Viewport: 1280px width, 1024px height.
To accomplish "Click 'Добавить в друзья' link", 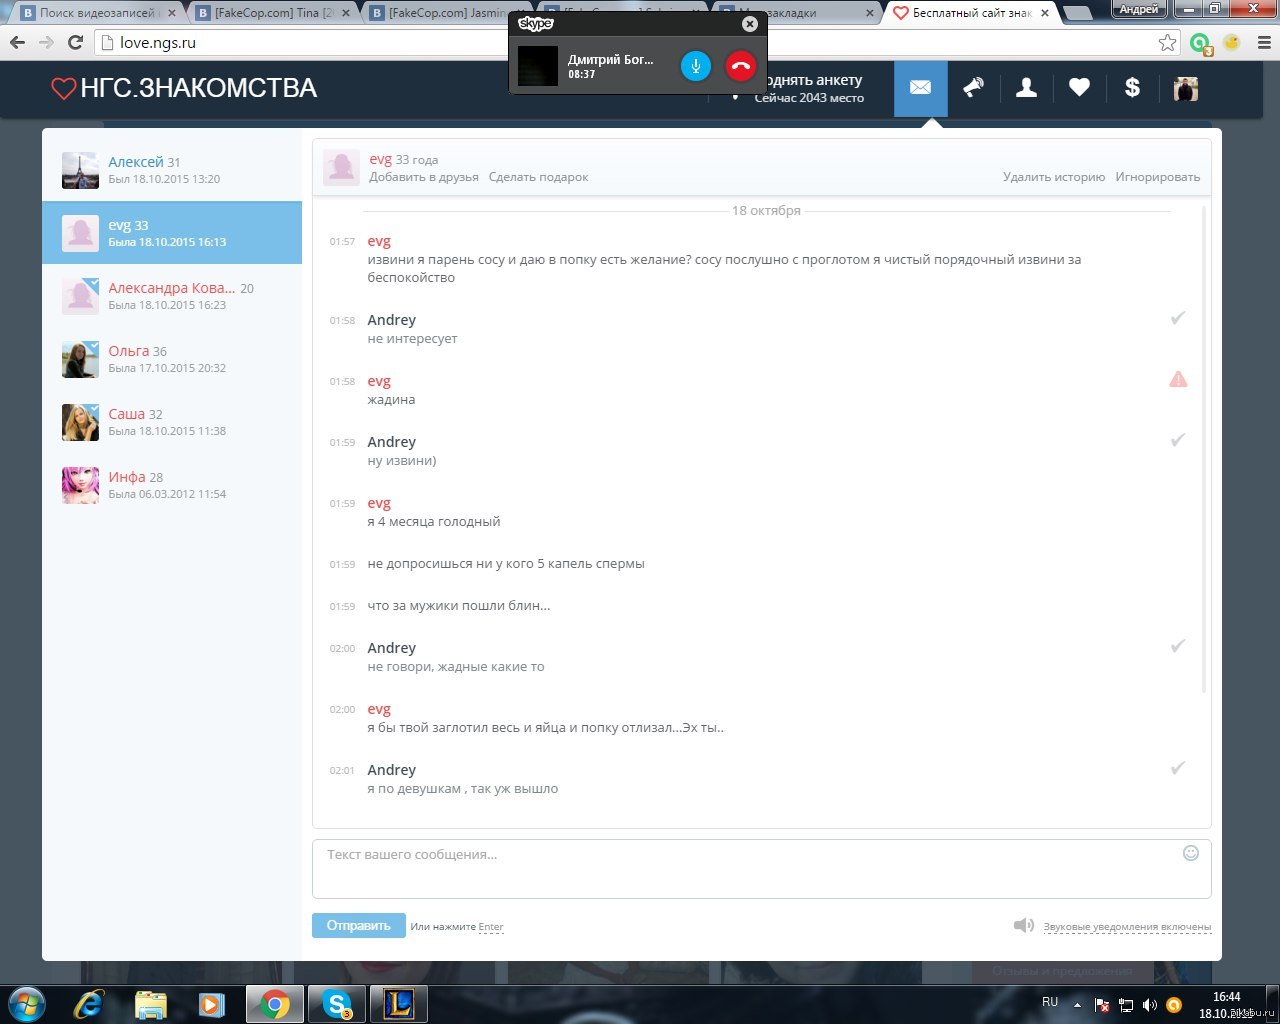I will (x=424, y=177).
